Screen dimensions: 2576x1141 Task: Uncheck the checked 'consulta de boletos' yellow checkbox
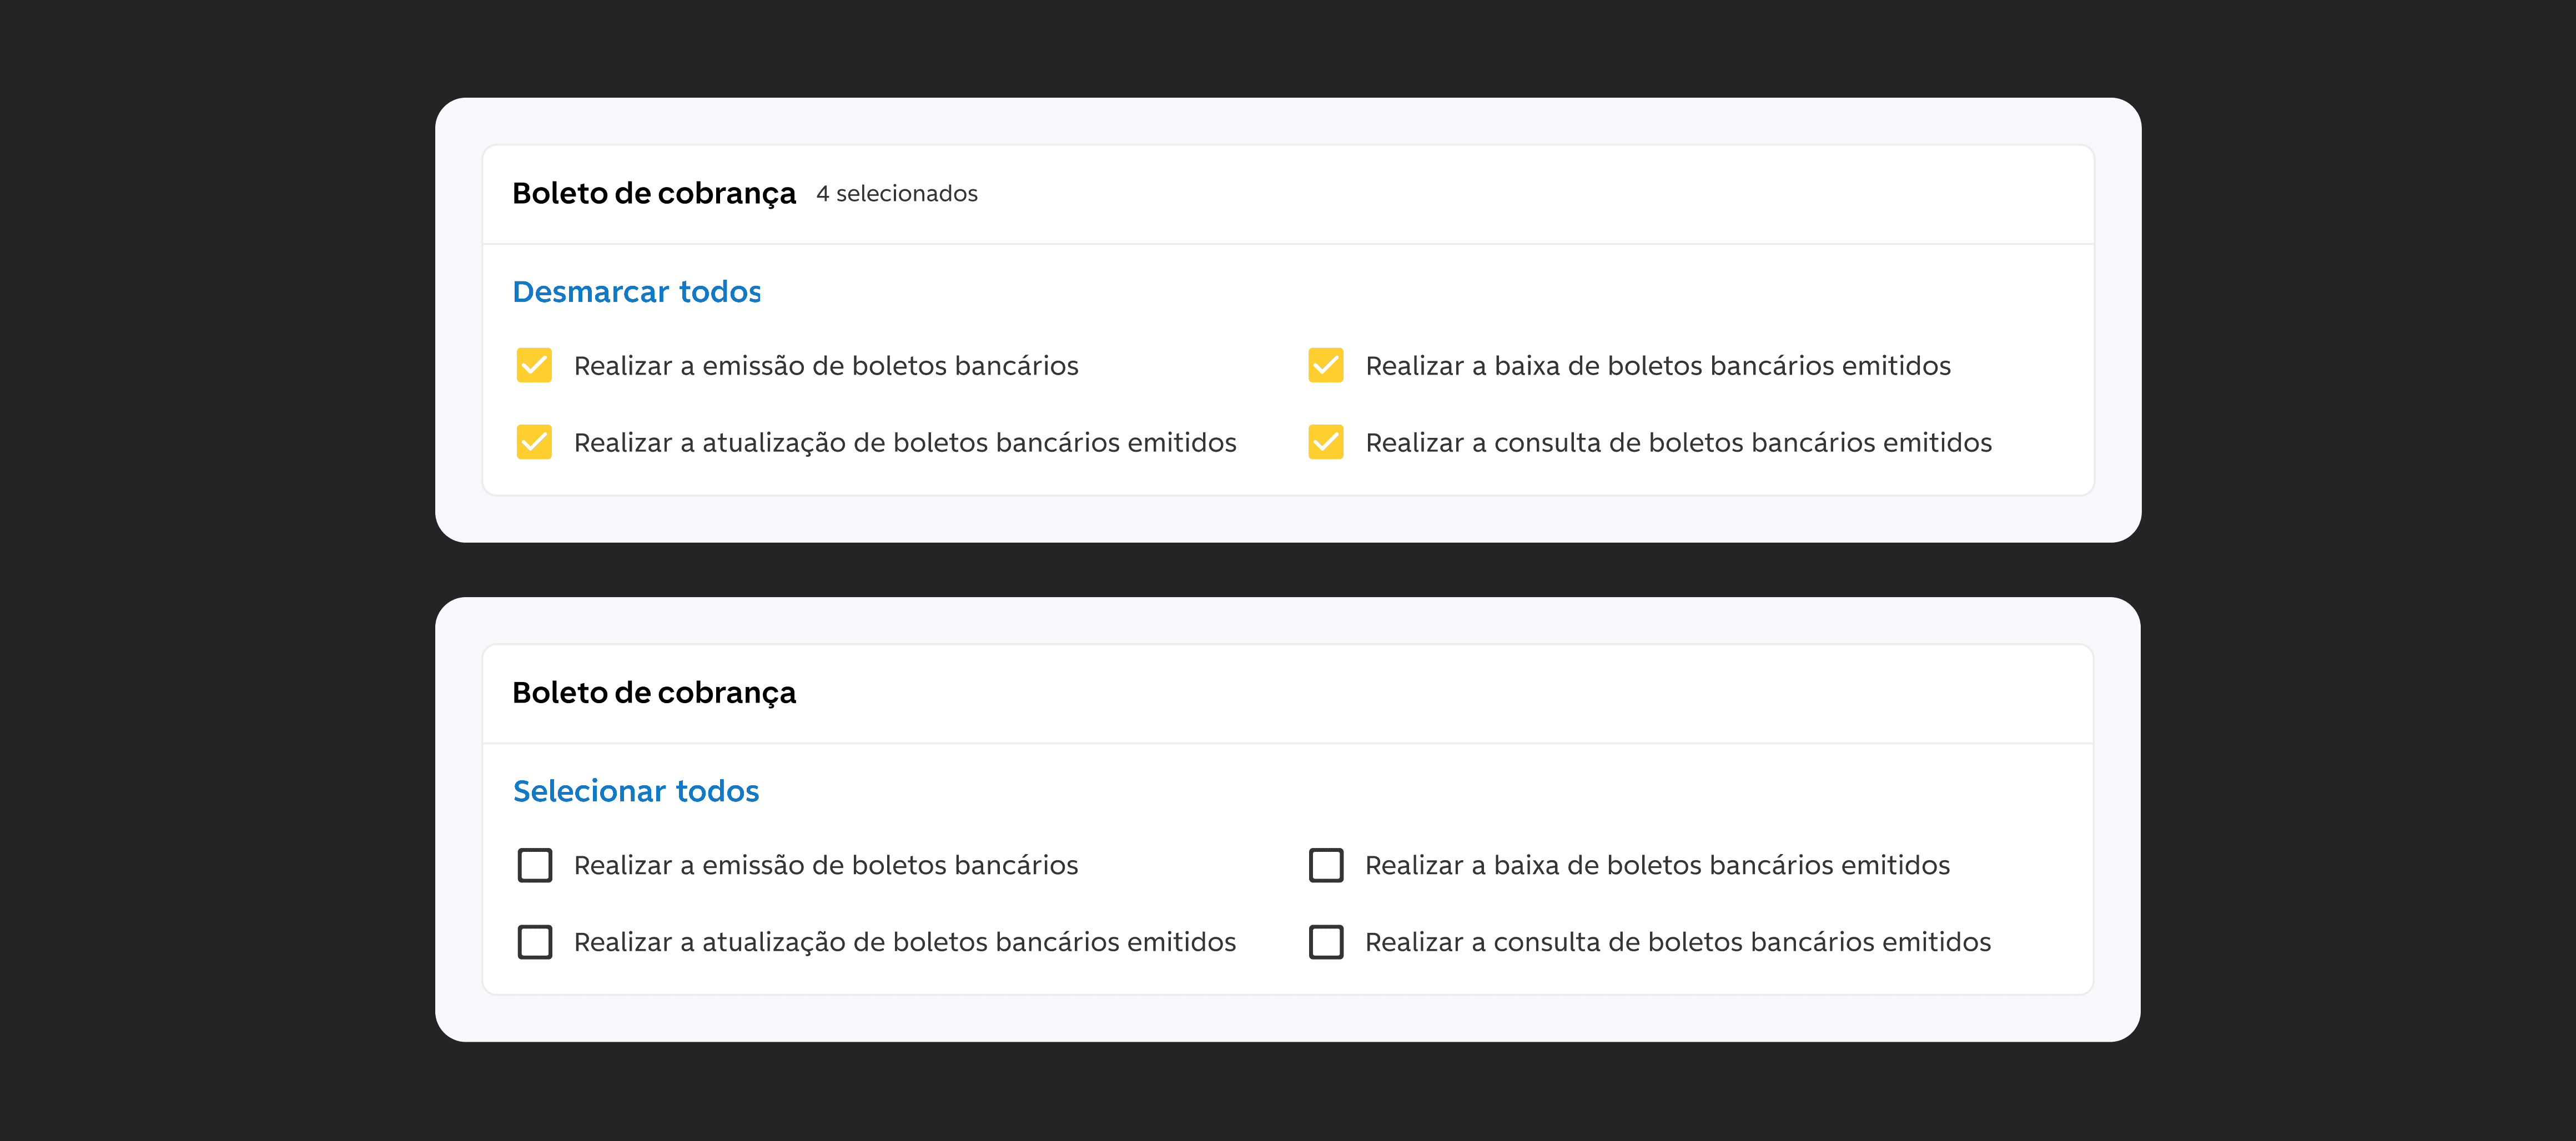tap(1325, 442)
